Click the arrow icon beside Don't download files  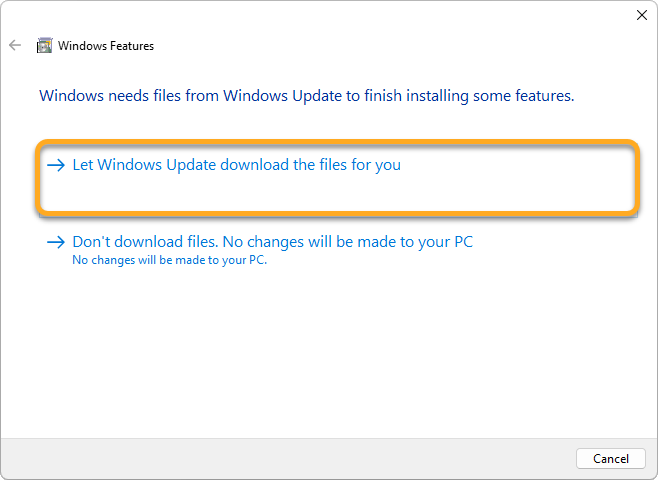click(x=57, y=243)
